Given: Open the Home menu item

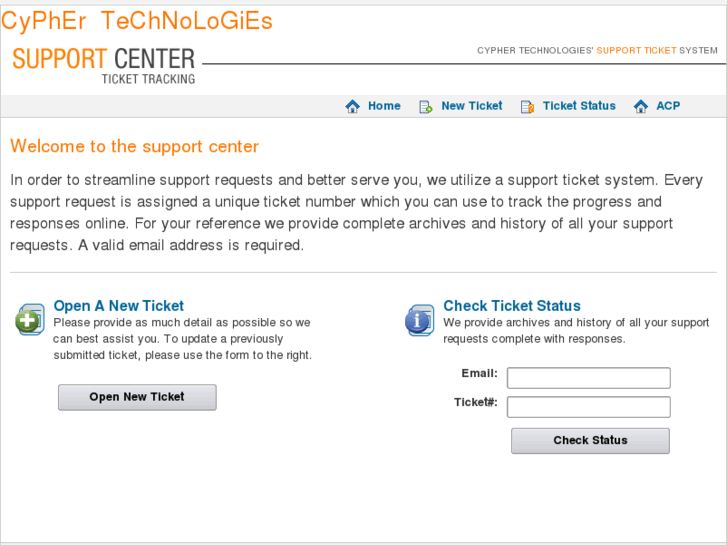Looking at the screenshot, I should 384,106.
